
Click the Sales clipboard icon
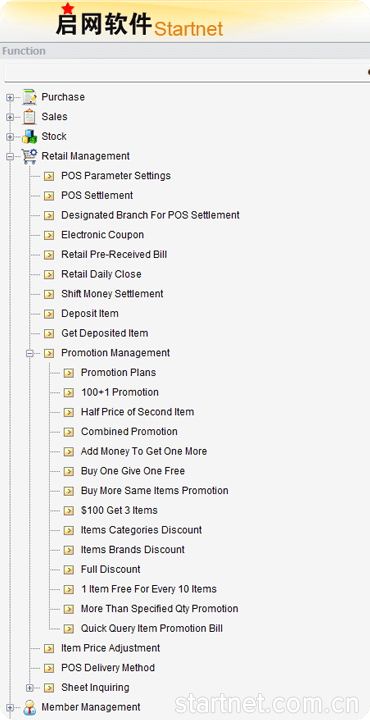tap(29, 117)
